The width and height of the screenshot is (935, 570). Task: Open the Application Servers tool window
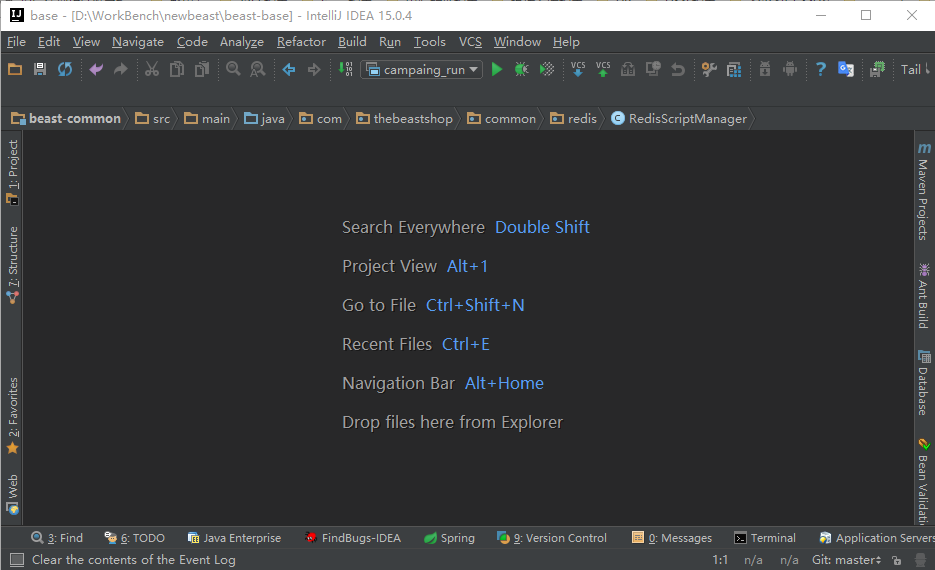[x=876, y=538]
